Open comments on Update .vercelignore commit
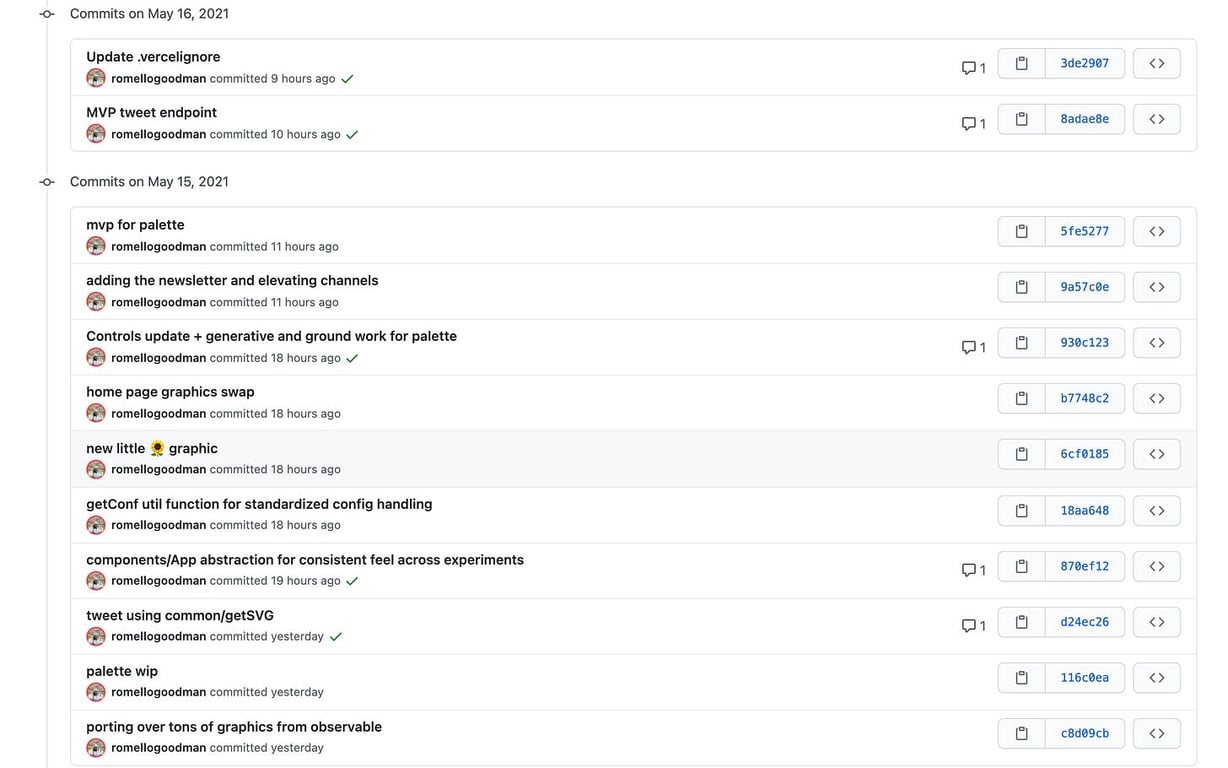 pos(973,68)
